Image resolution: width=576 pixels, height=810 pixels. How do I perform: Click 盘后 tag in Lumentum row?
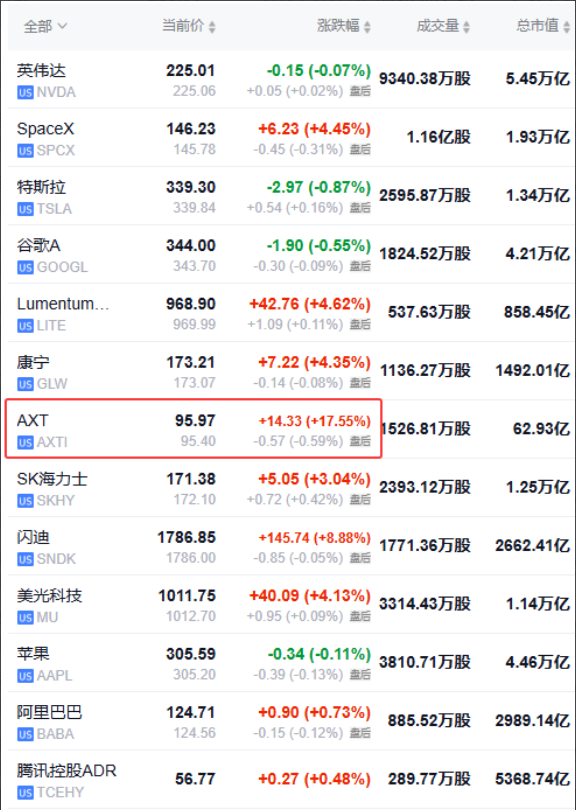click(x=360, y=325)
